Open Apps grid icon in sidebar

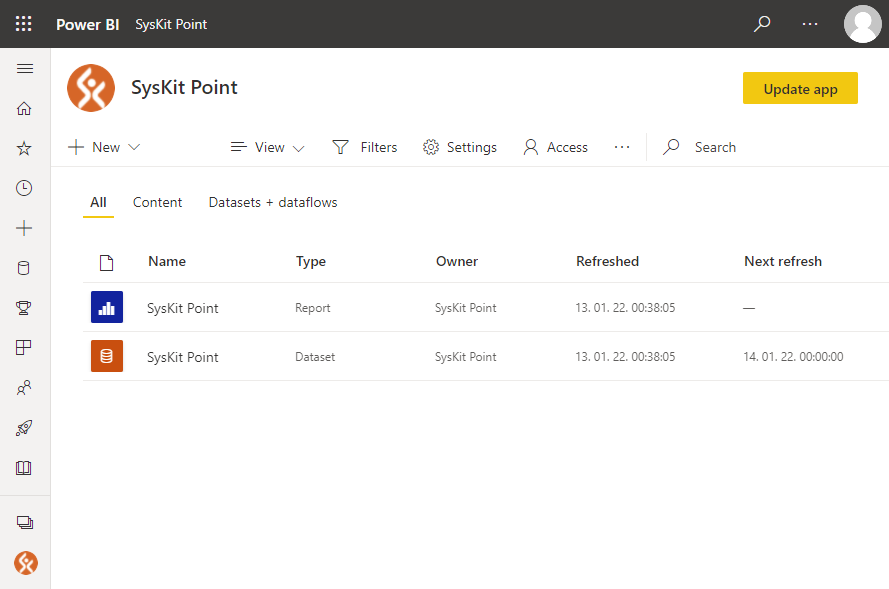tap(24, 348)
